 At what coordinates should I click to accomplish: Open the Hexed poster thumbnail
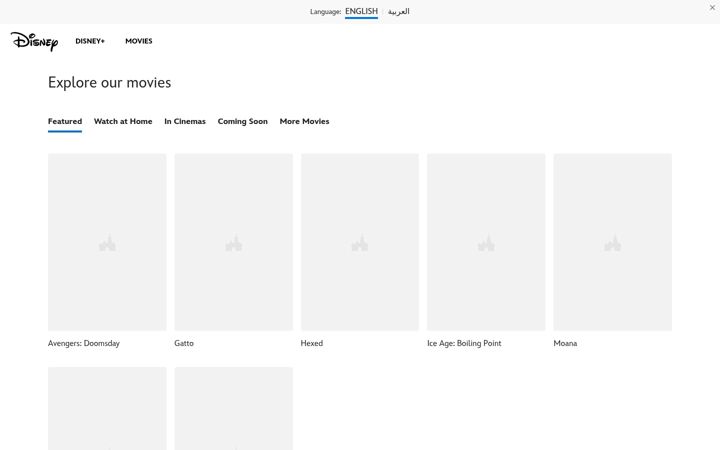360,242
